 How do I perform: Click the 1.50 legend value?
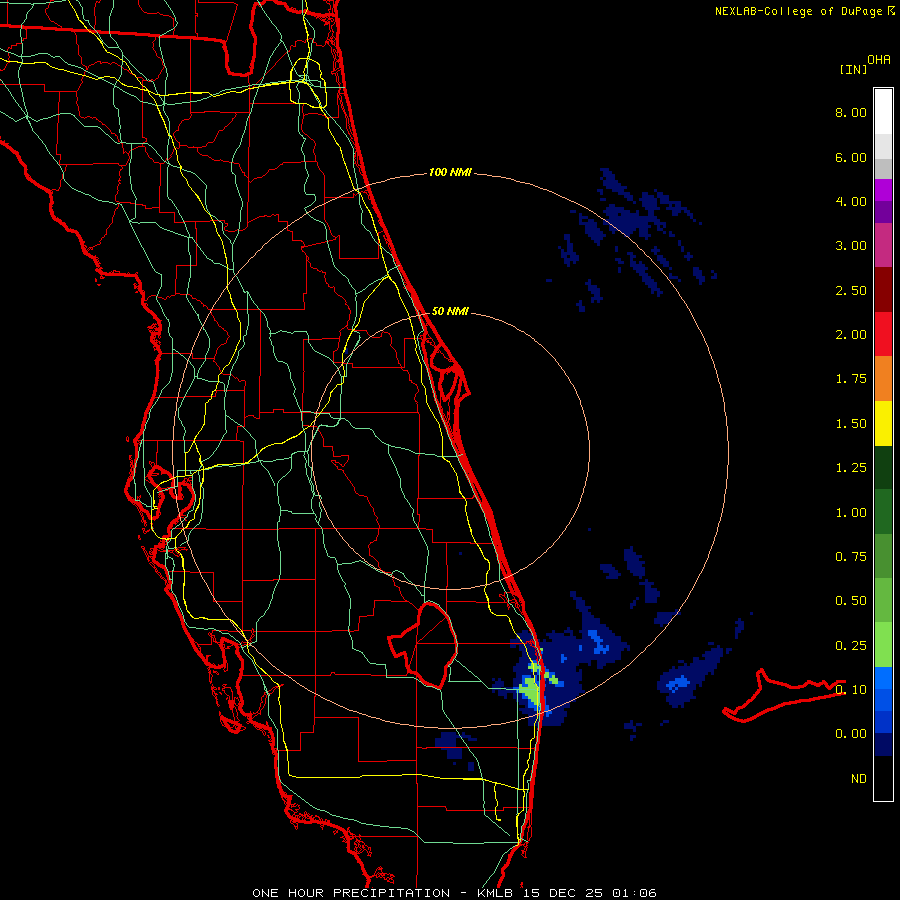(851, 424)
